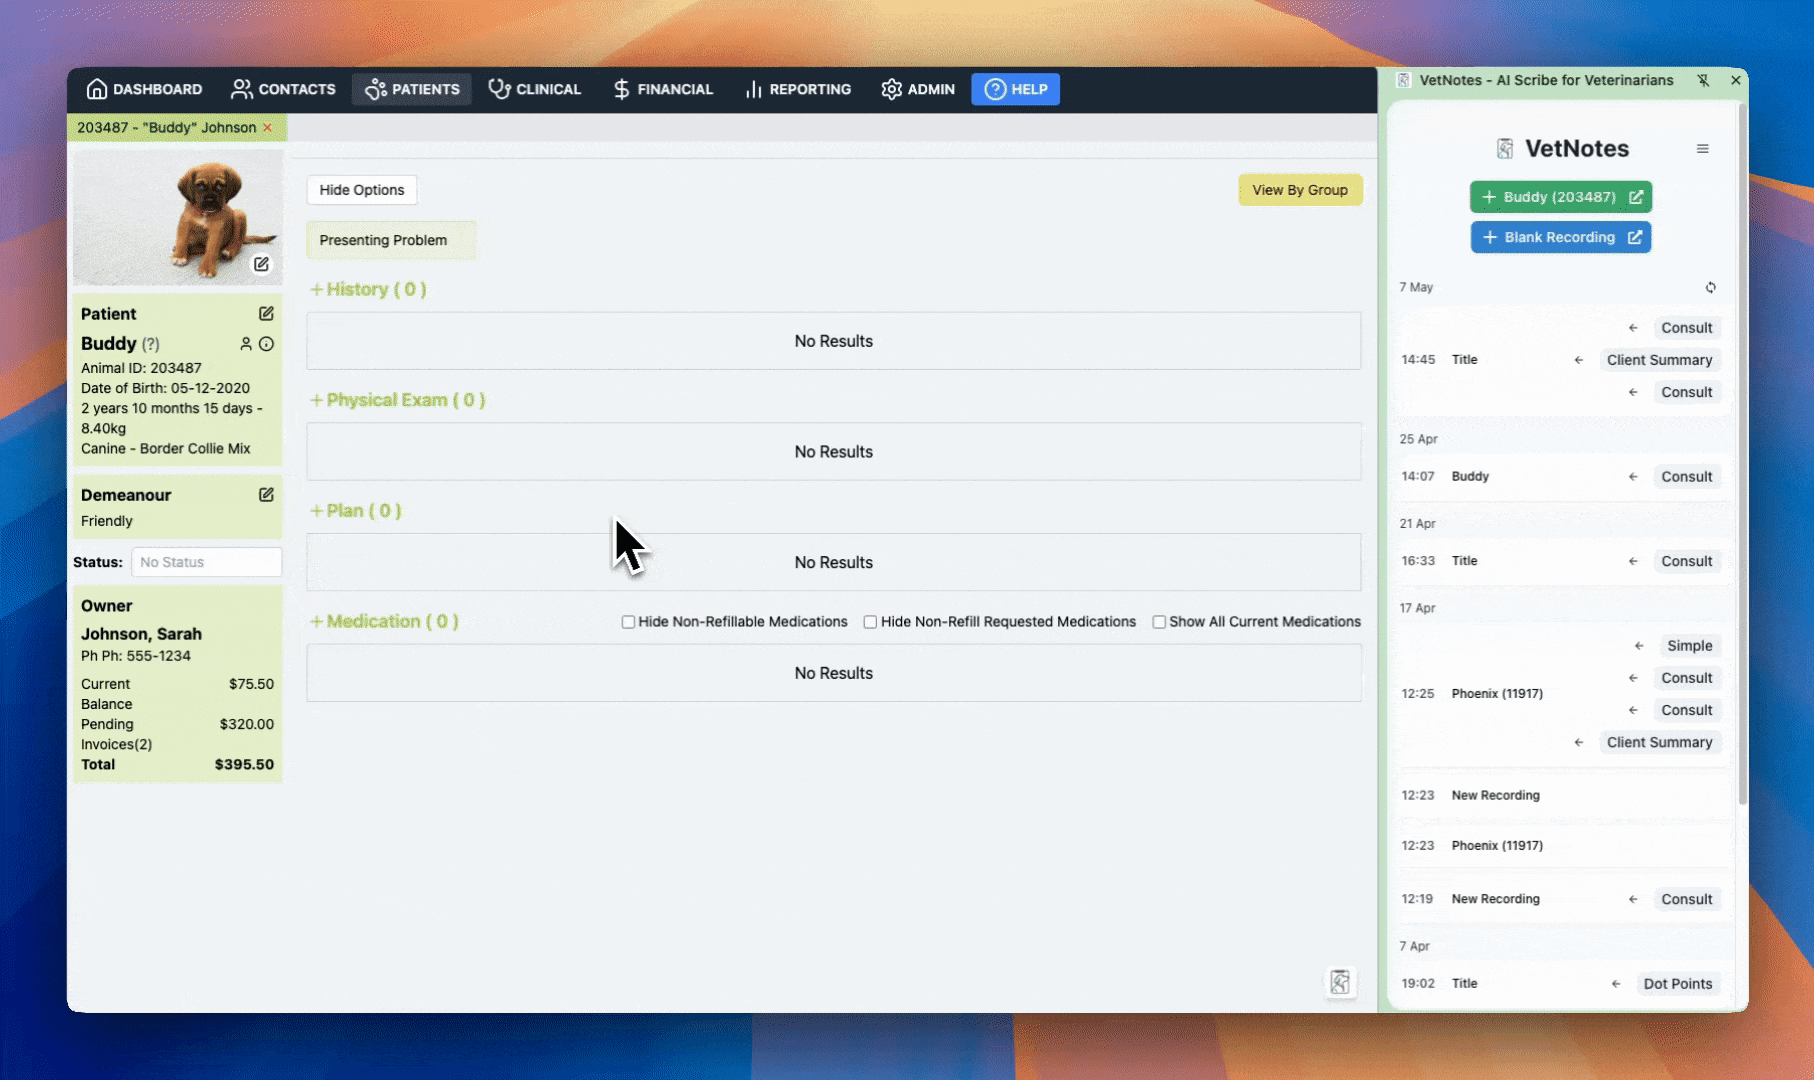The image size is (1814, 1080).
Task: Go to the Financial menu
Action: [x=663, y=89]
